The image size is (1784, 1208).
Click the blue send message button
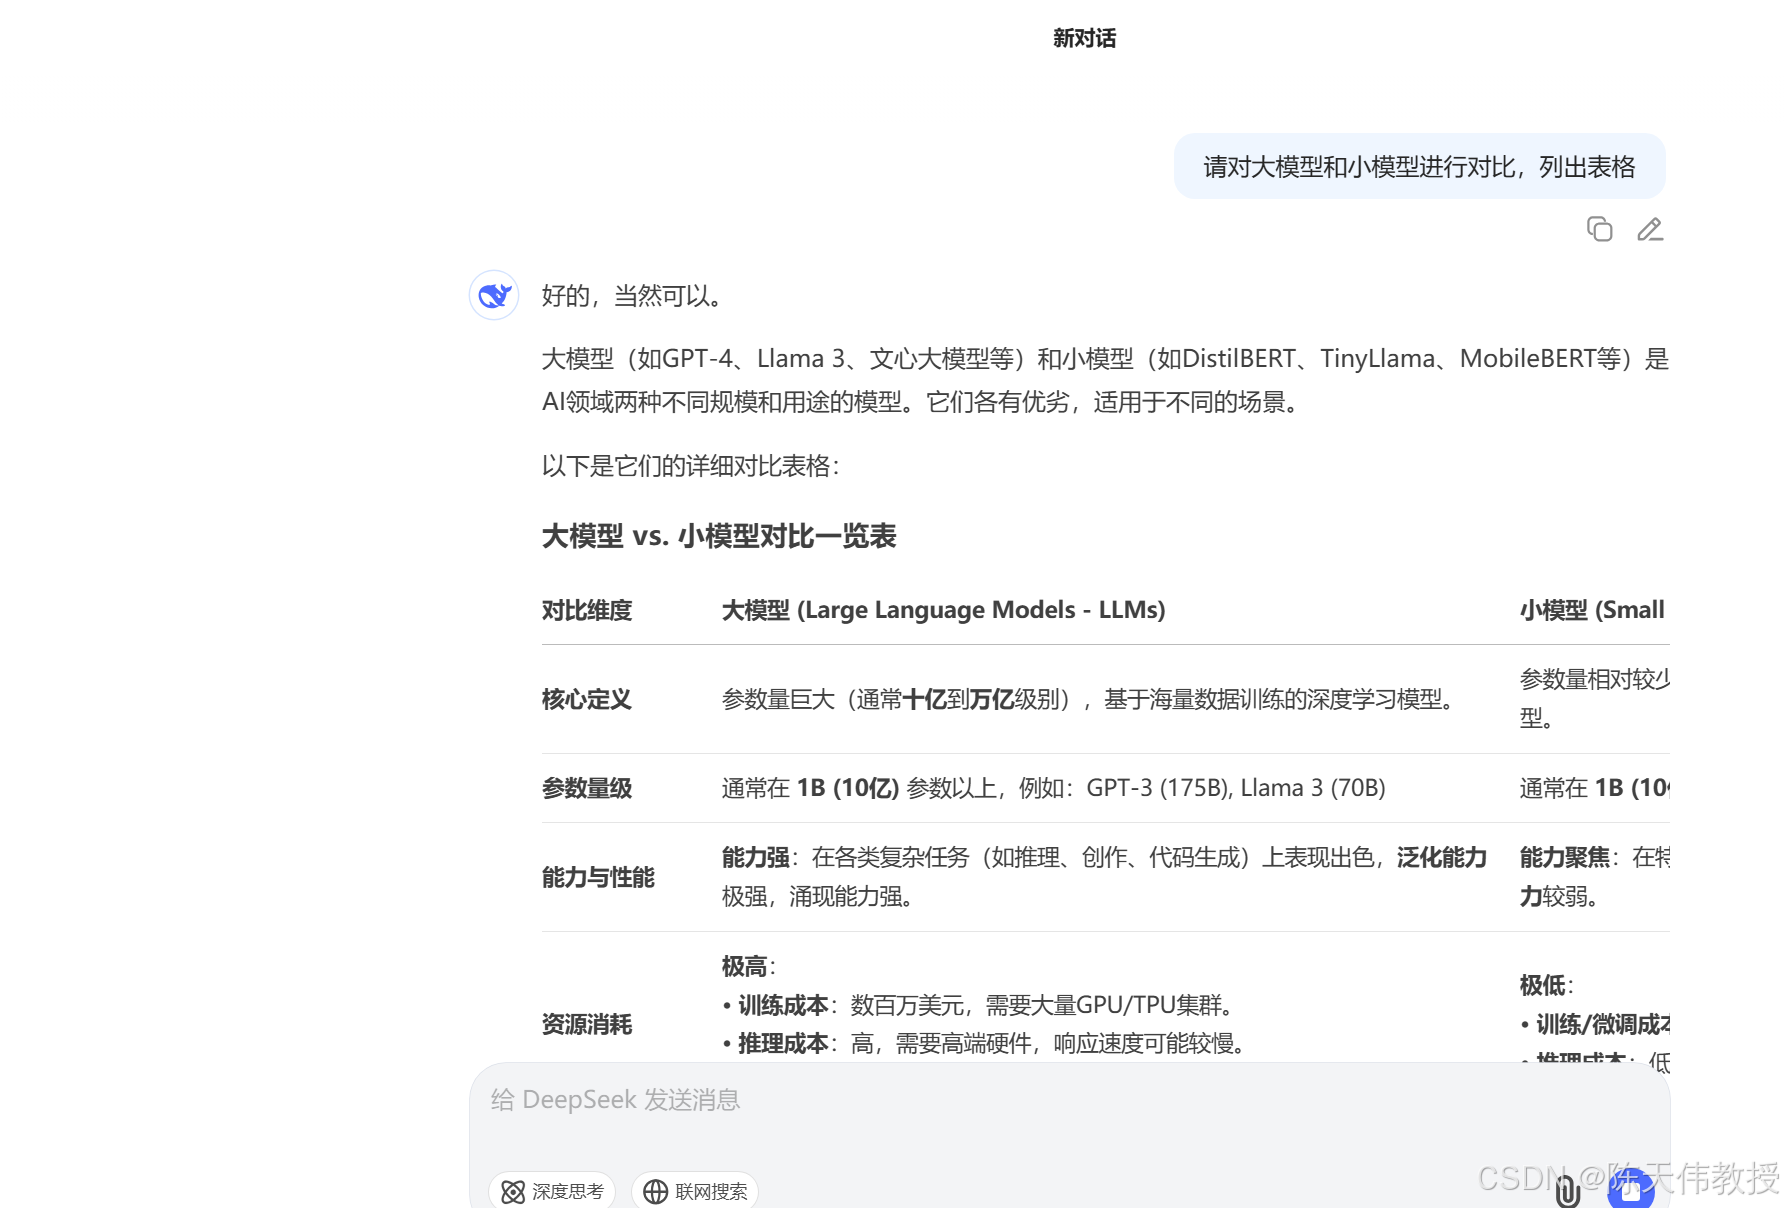pos(1630,1189)
